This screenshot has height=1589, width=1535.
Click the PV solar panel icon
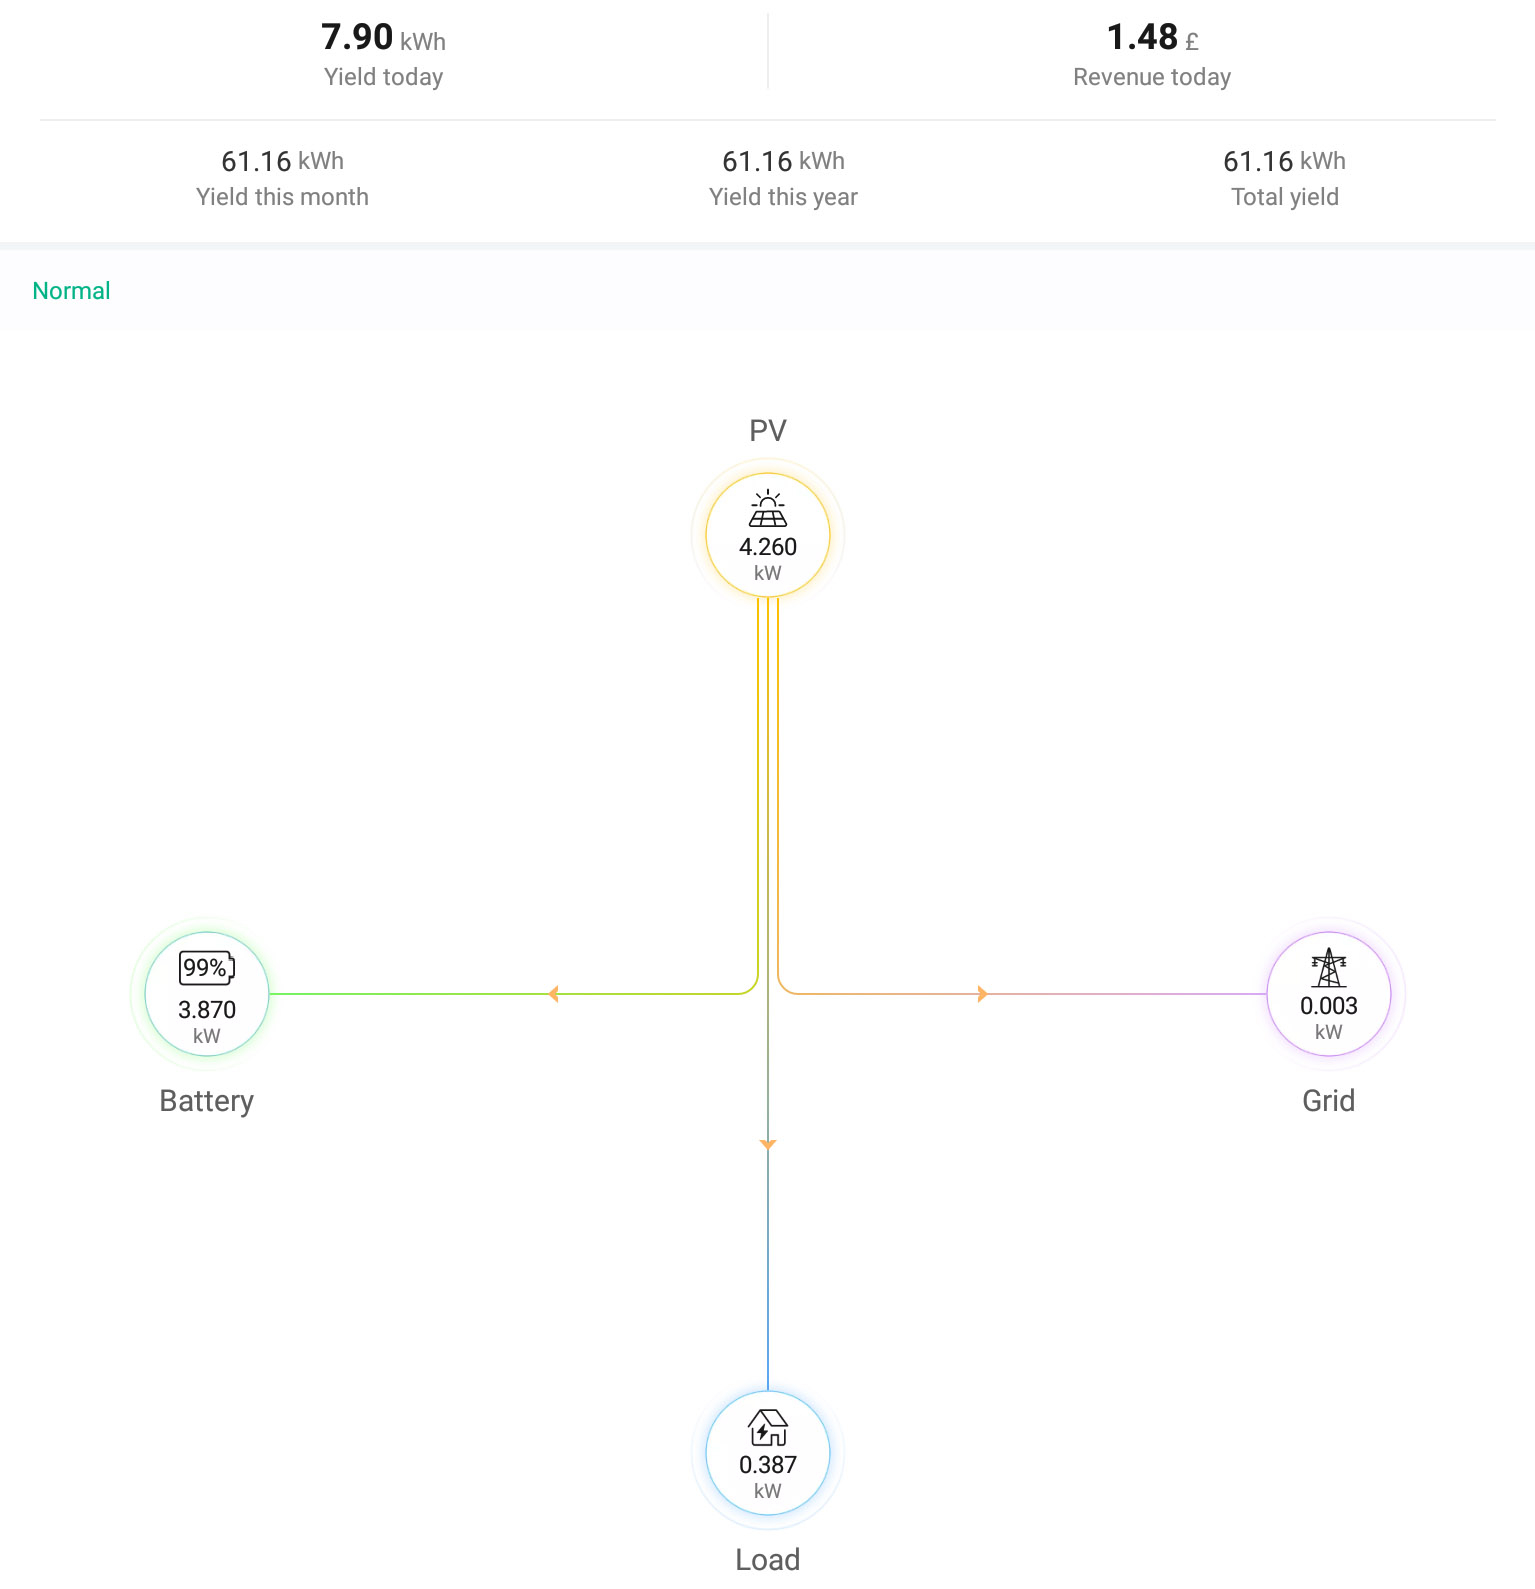pyautogui.click(x=768, y=509)
